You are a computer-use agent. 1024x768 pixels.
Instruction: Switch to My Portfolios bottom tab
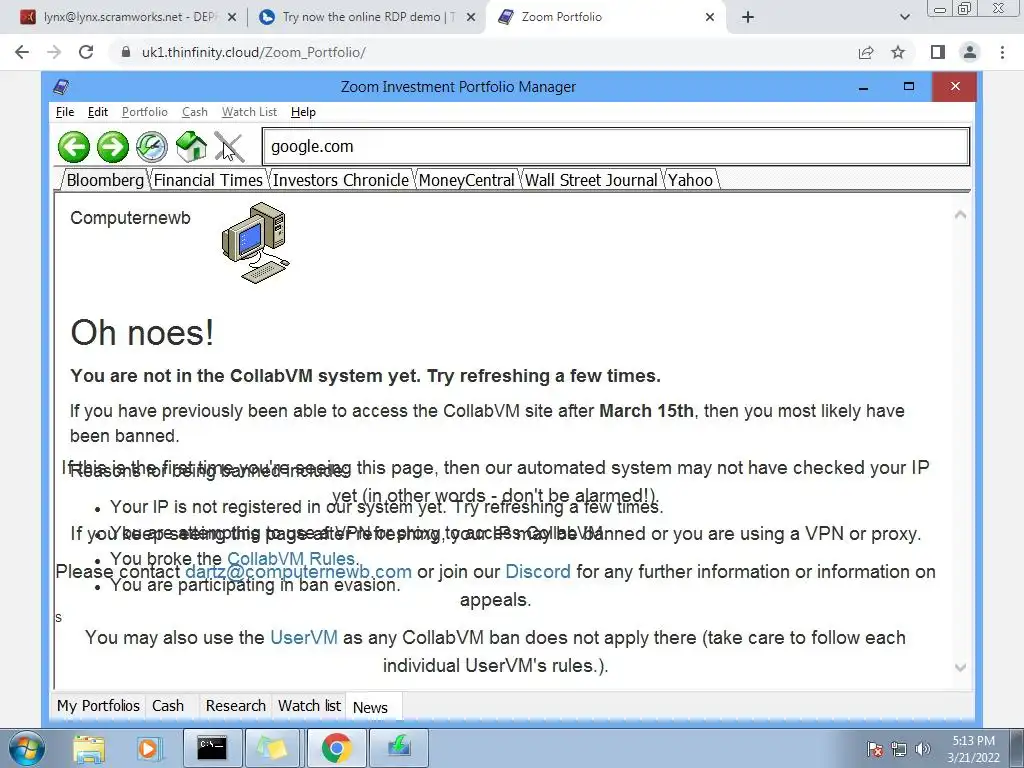click(x=99, y=706)
